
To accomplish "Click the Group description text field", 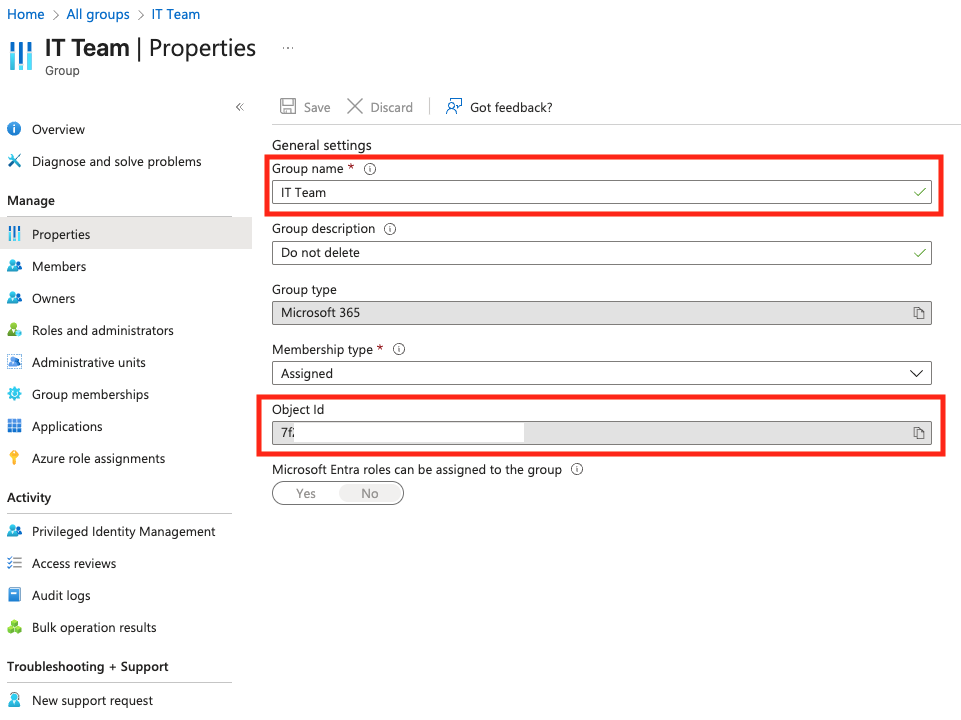I will click(590, 253).
